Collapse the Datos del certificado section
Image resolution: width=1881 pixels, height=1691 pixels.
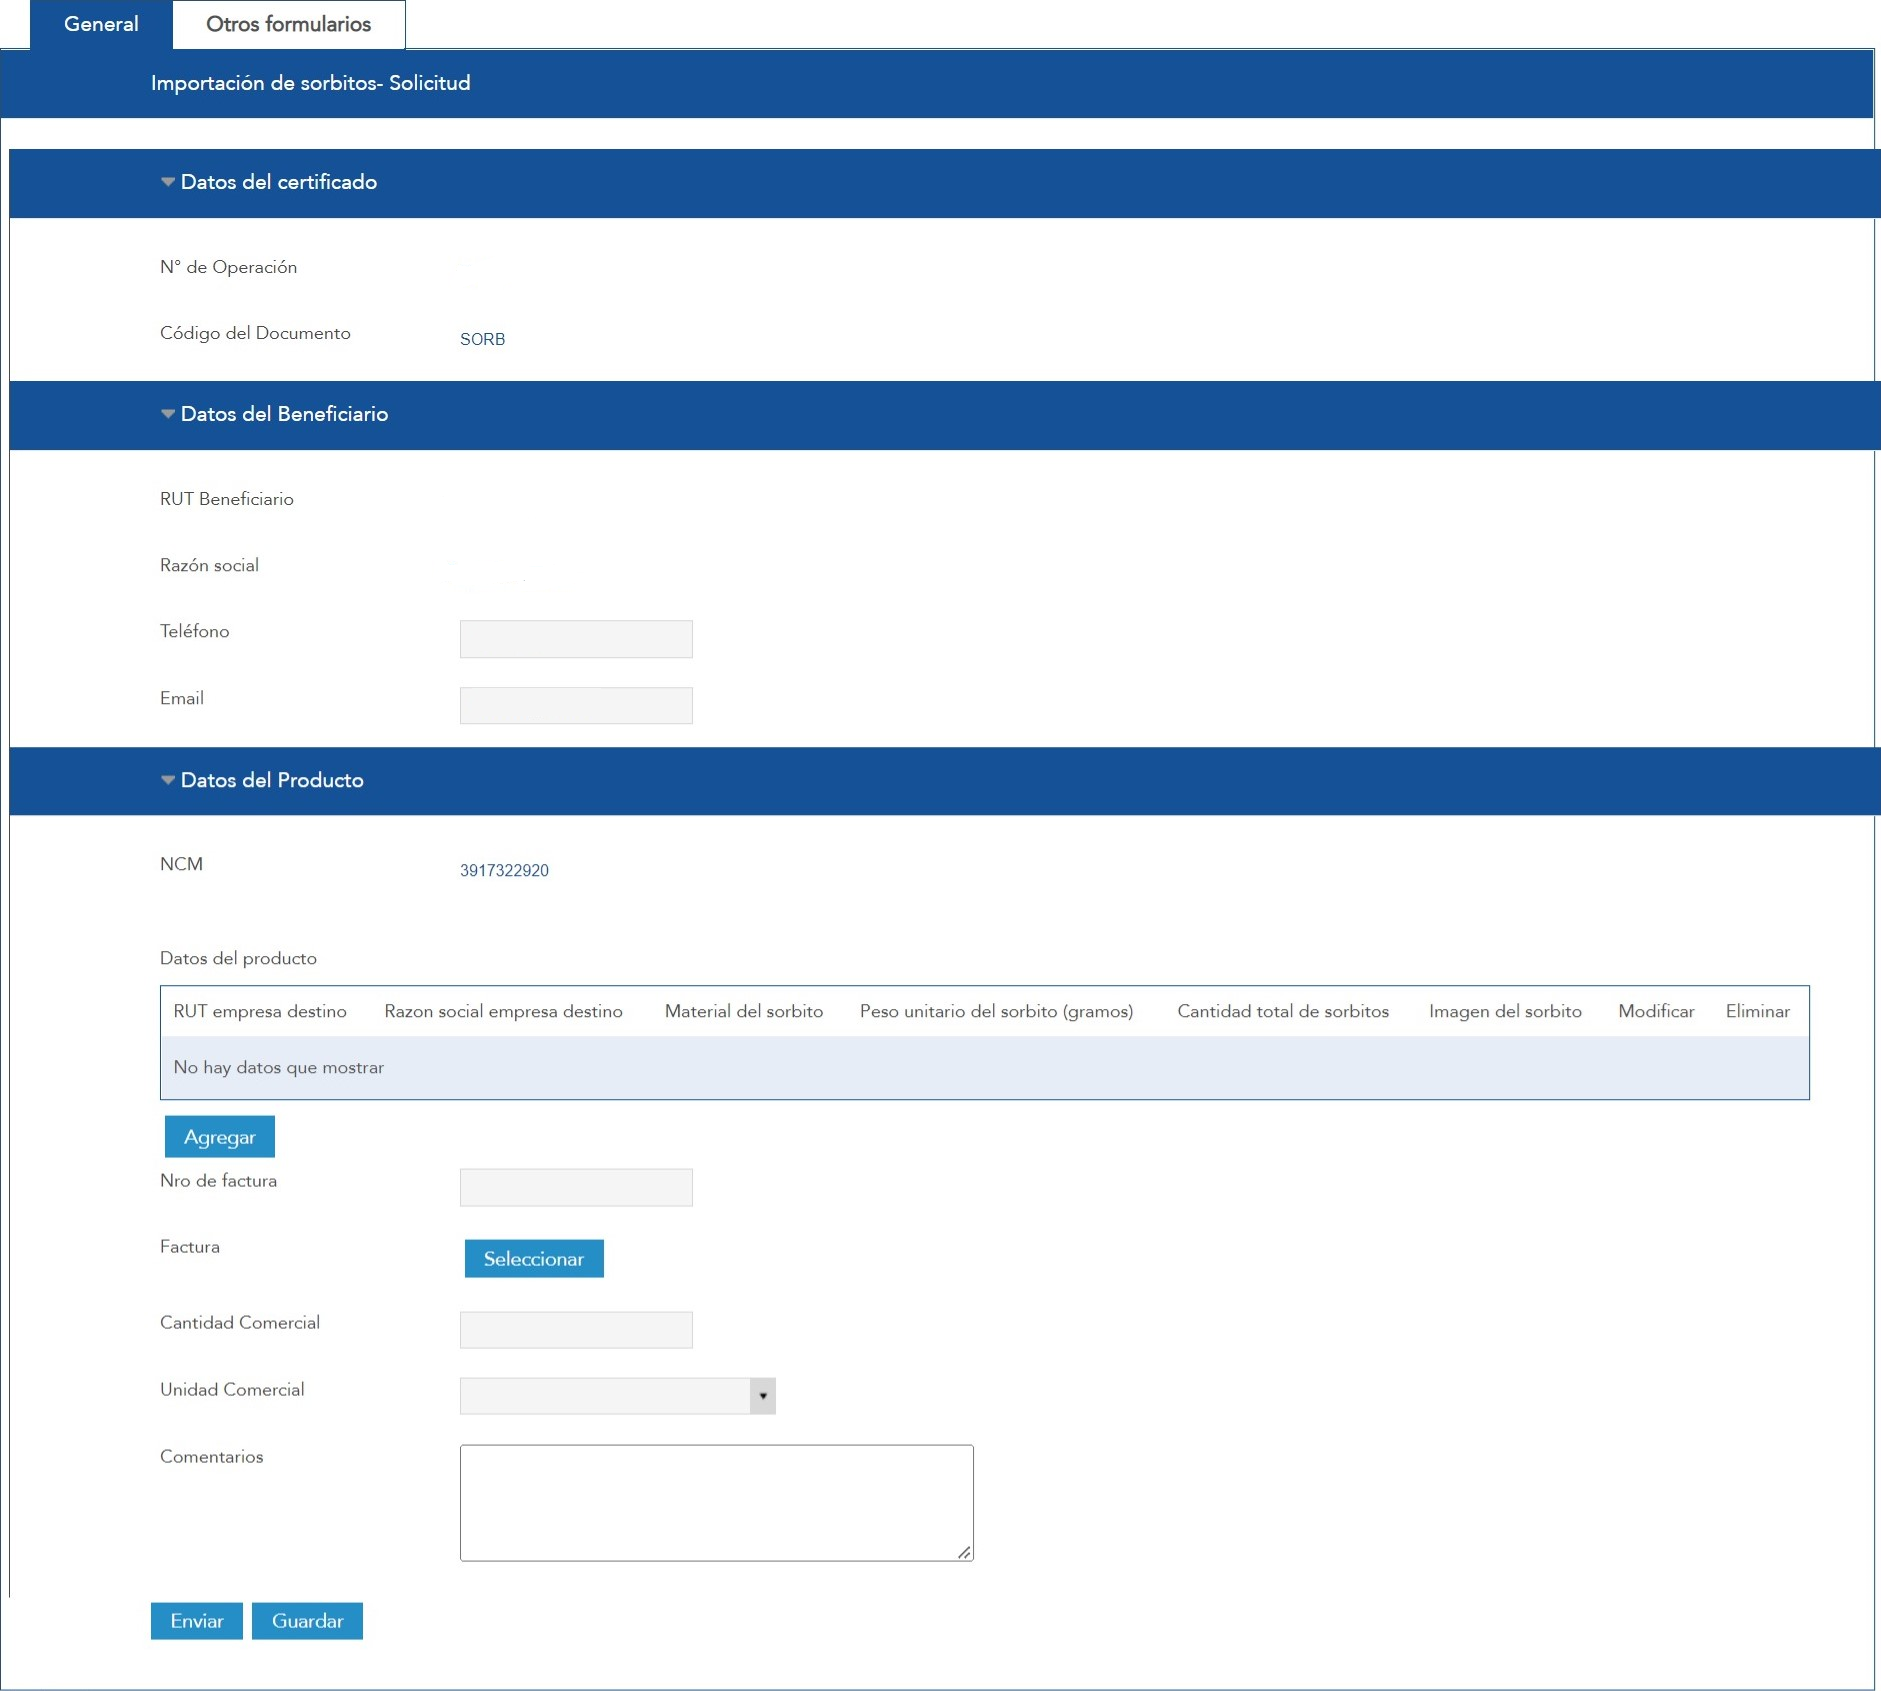point(168,182)
